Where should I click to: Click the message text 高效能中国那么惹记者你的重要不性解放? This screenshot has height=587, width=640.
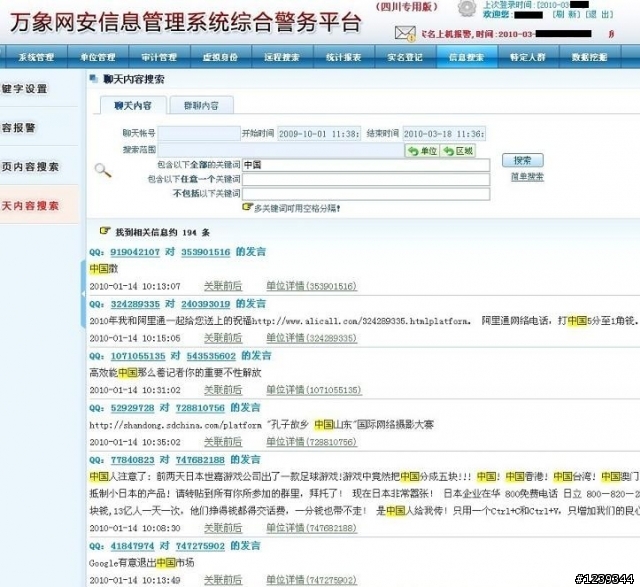click(x=175, y=373)
